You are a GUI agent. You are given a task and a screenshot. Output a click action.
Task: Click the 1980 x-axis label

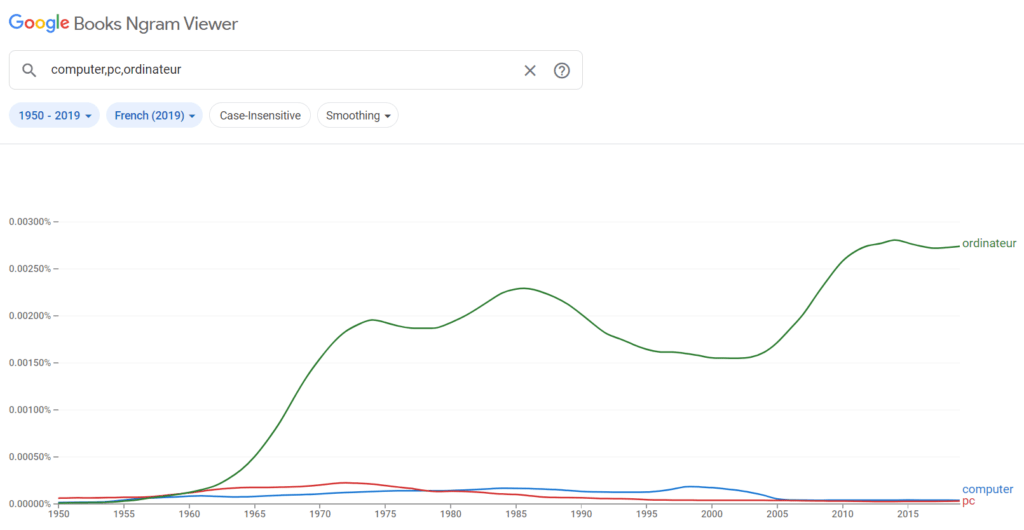(x=451, y=515)
